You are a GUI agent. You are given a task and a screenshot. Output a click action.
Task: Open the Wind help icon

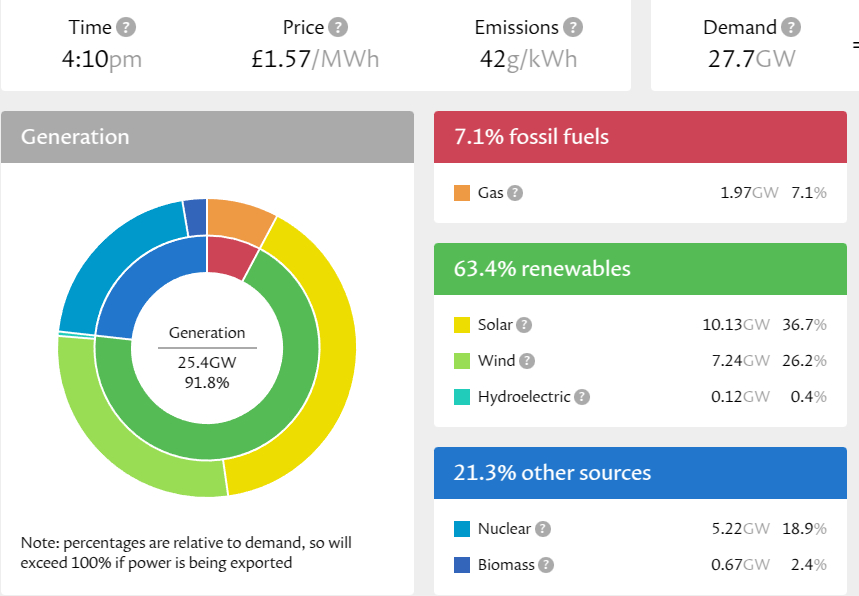point(527,361)
